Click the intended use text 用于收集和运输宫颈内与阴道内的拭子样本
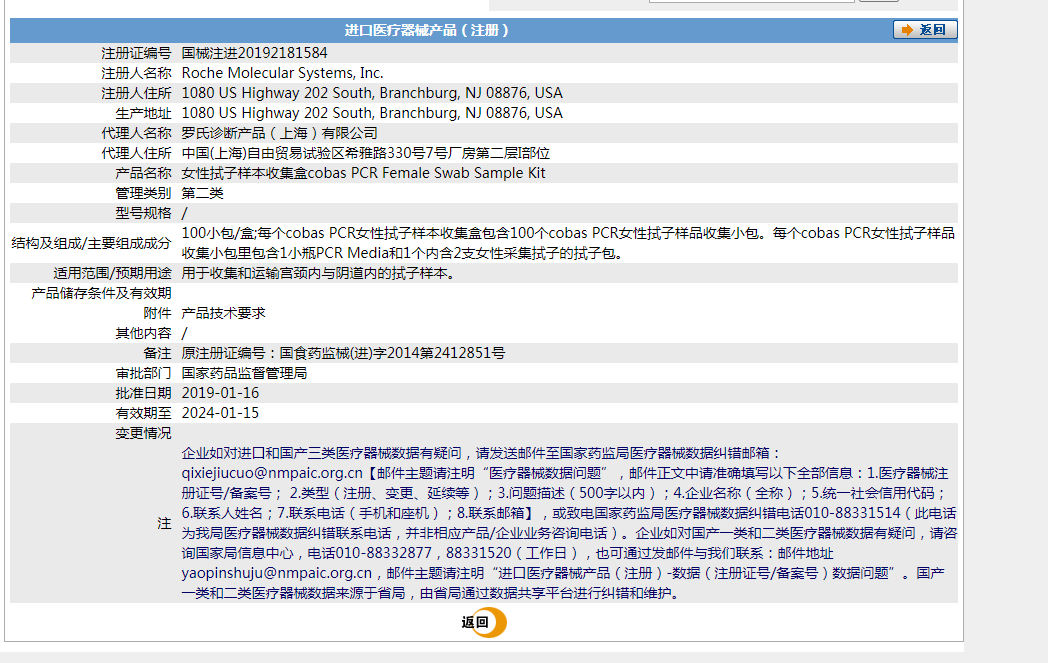Screen dimensions: 1048x663 tap(317, 273)
